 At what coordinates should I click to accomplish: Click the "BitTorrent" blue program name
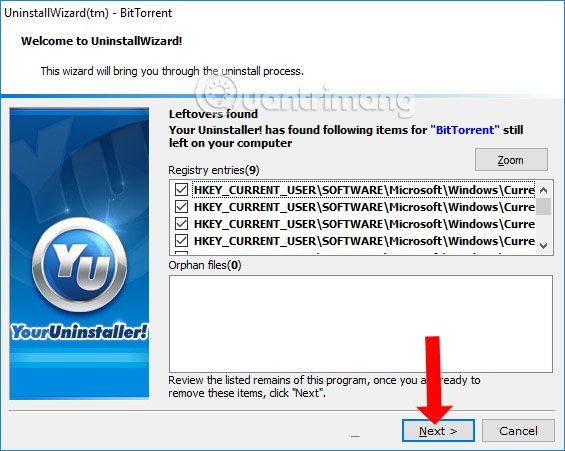click(x=465, y=130)
